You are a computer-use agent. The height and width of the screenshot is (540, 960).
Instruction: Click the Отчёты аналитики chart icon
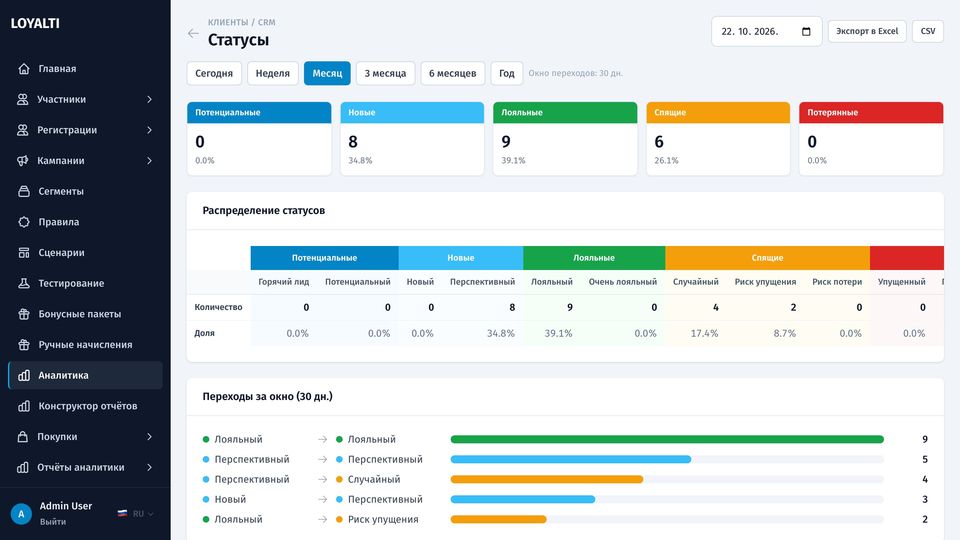point(23,467)
